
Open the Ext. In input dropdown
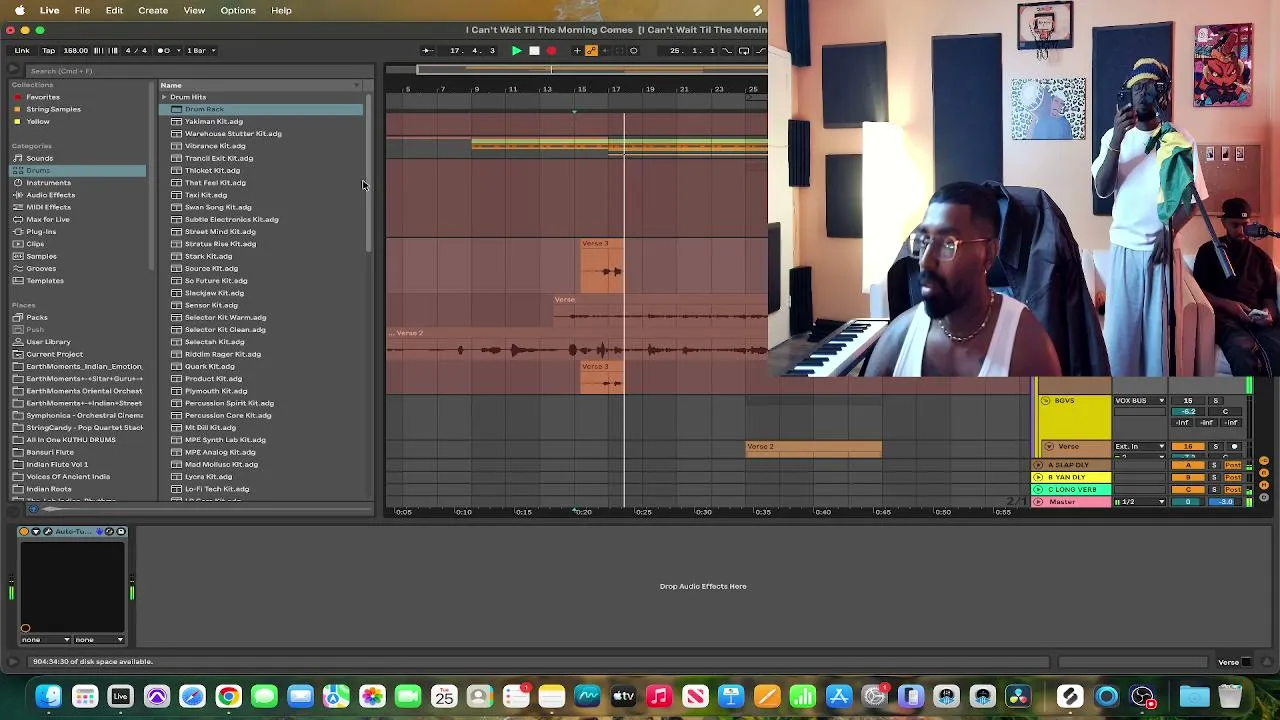(1140, 446)
